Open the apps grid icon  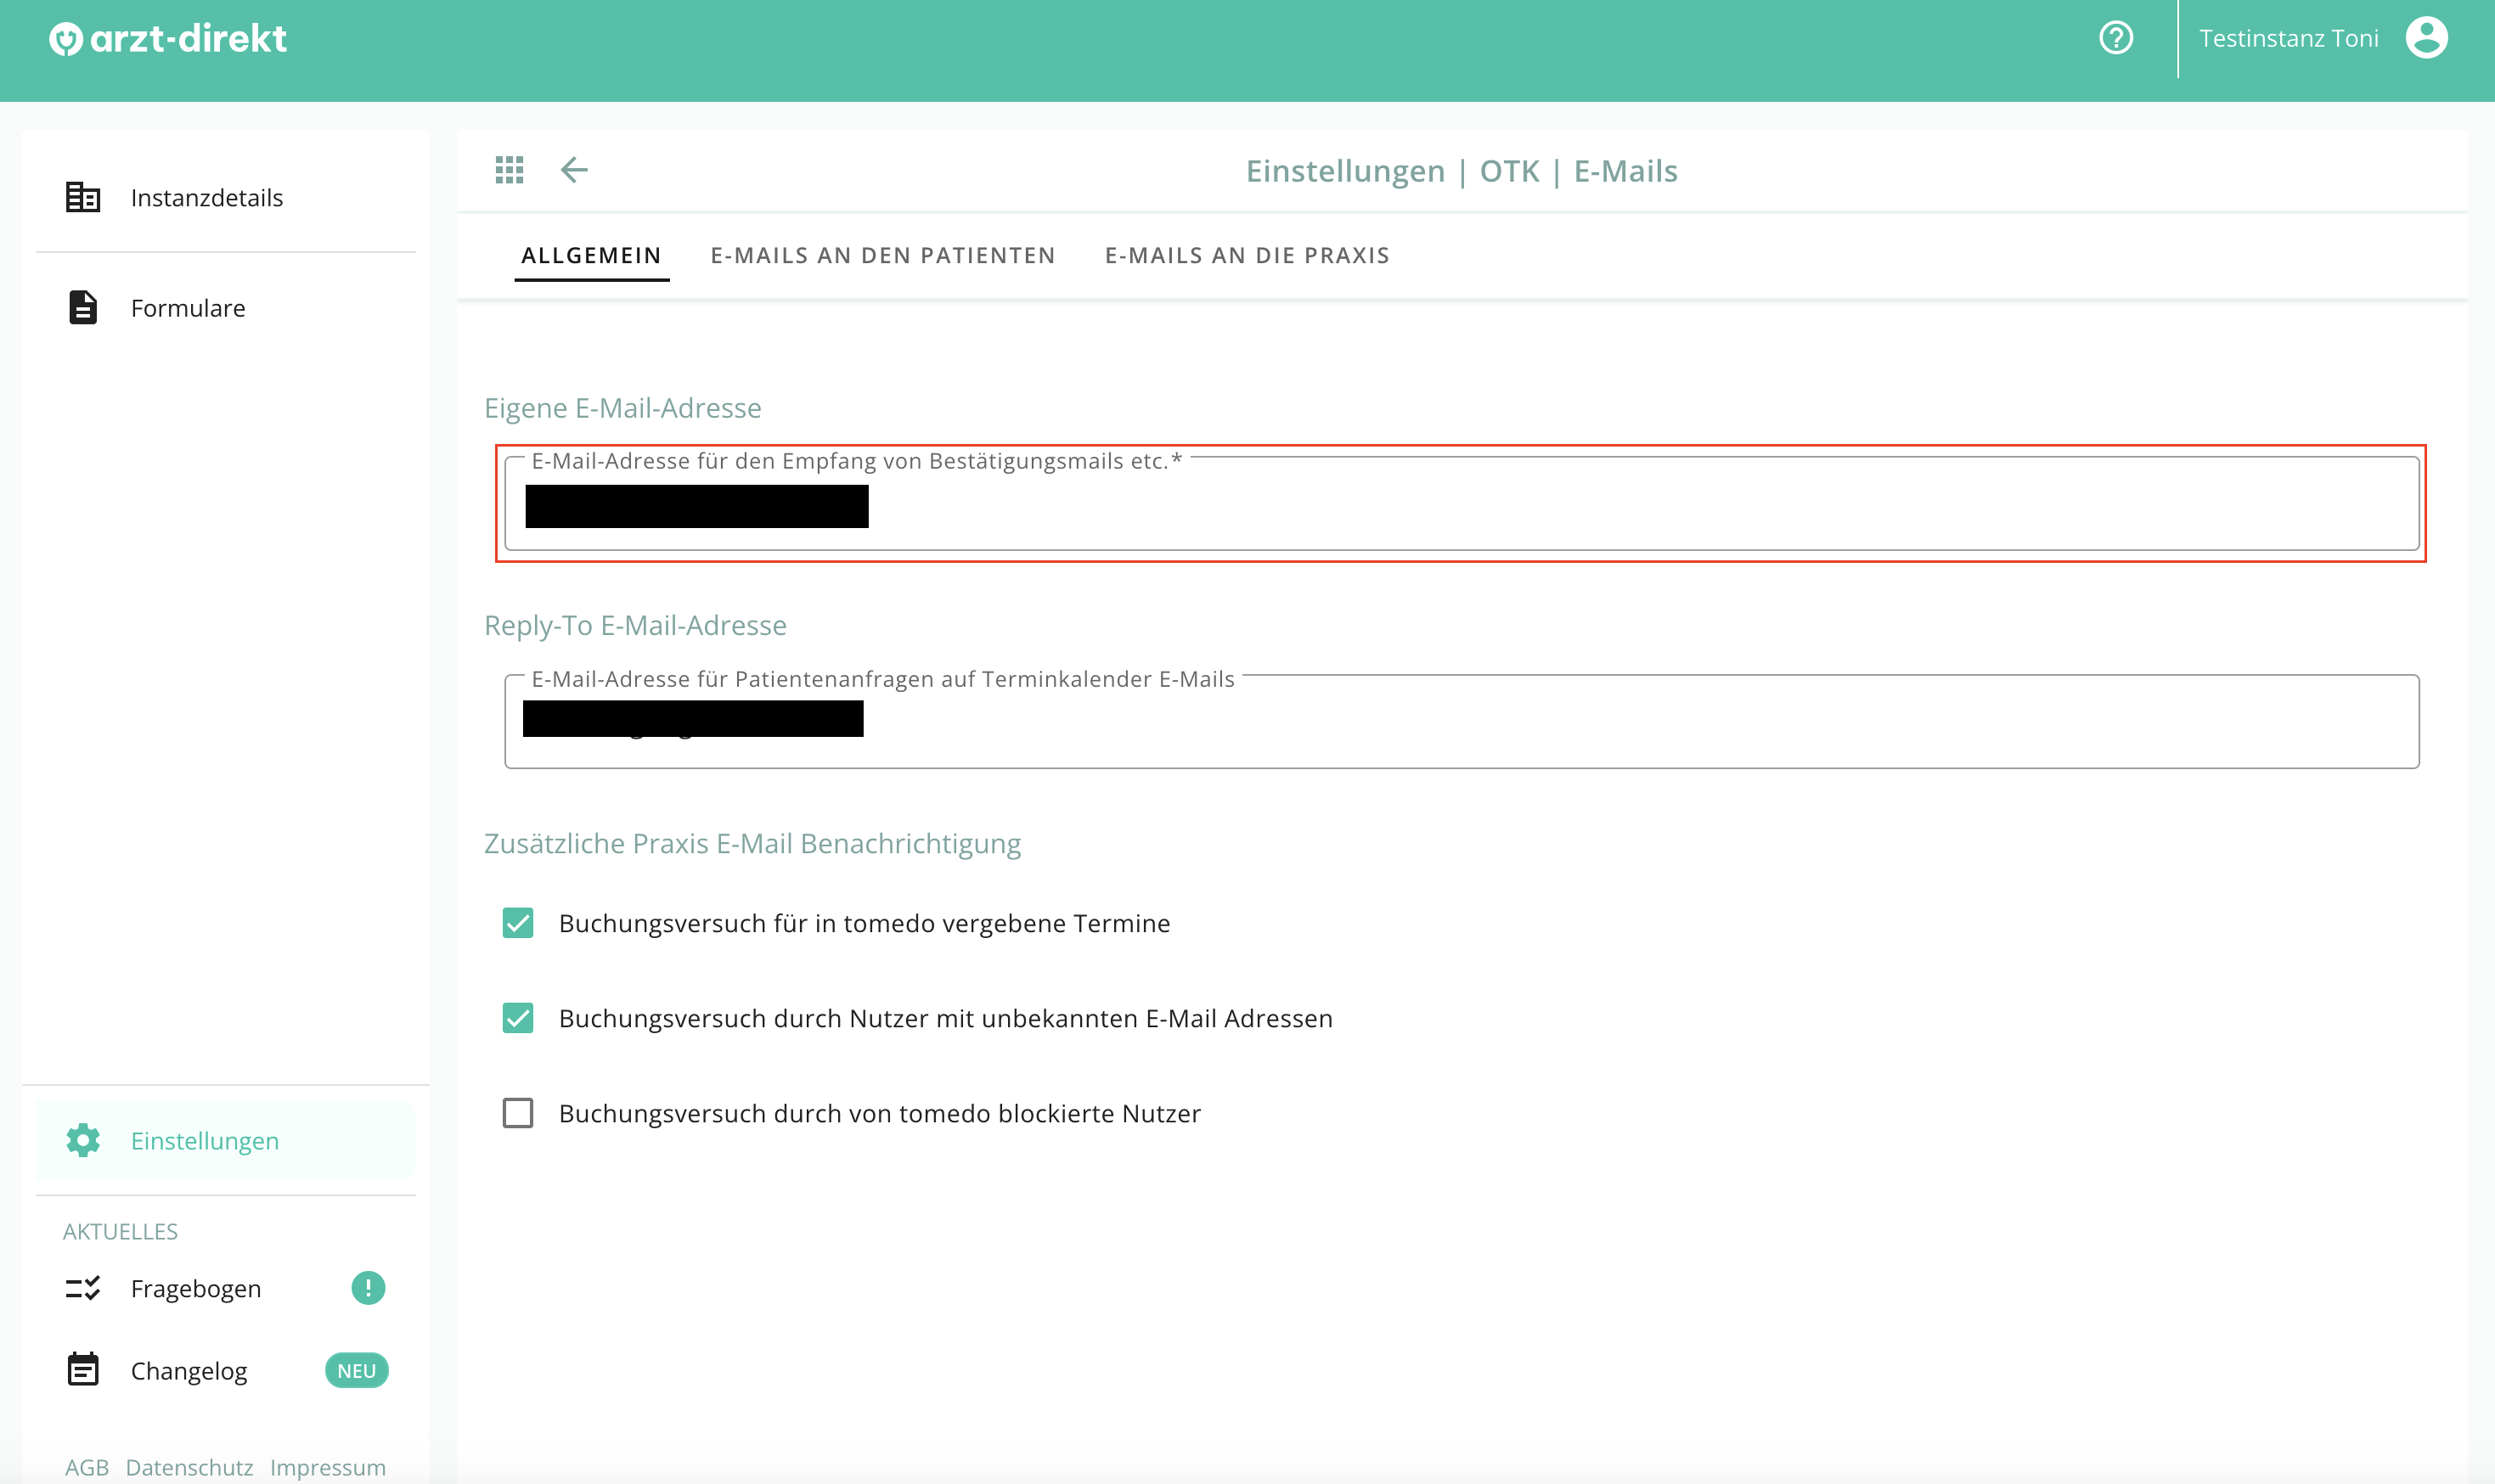(x=509, y=170)
